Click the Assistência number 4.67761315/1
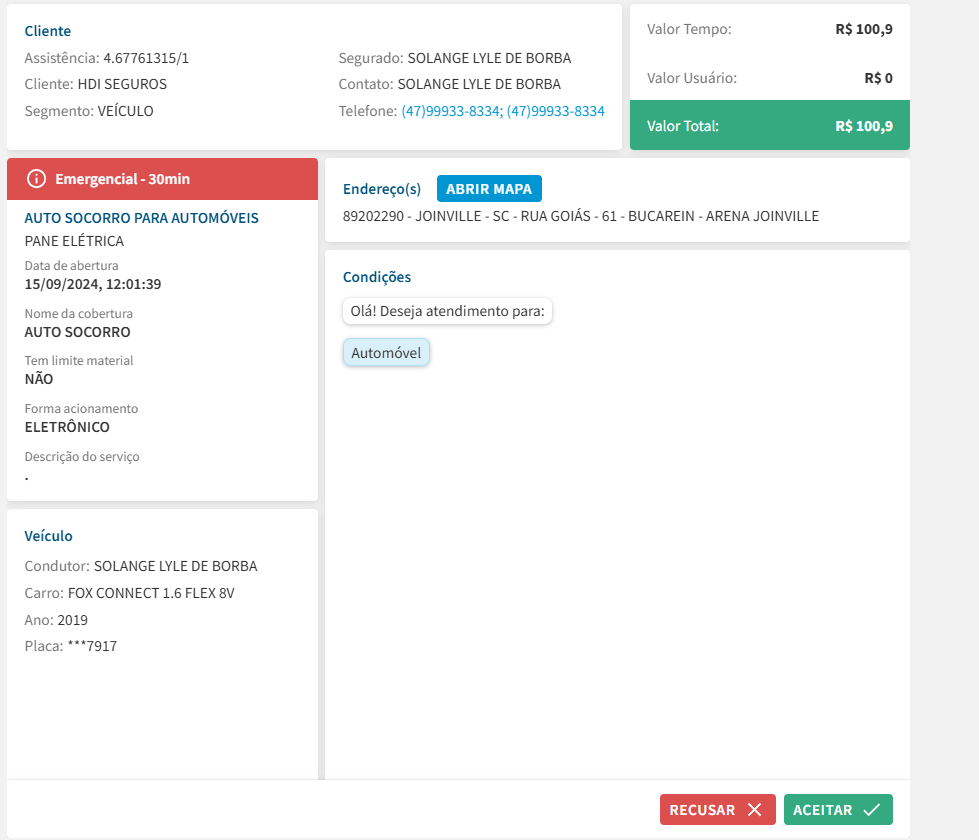 (146, 58)
